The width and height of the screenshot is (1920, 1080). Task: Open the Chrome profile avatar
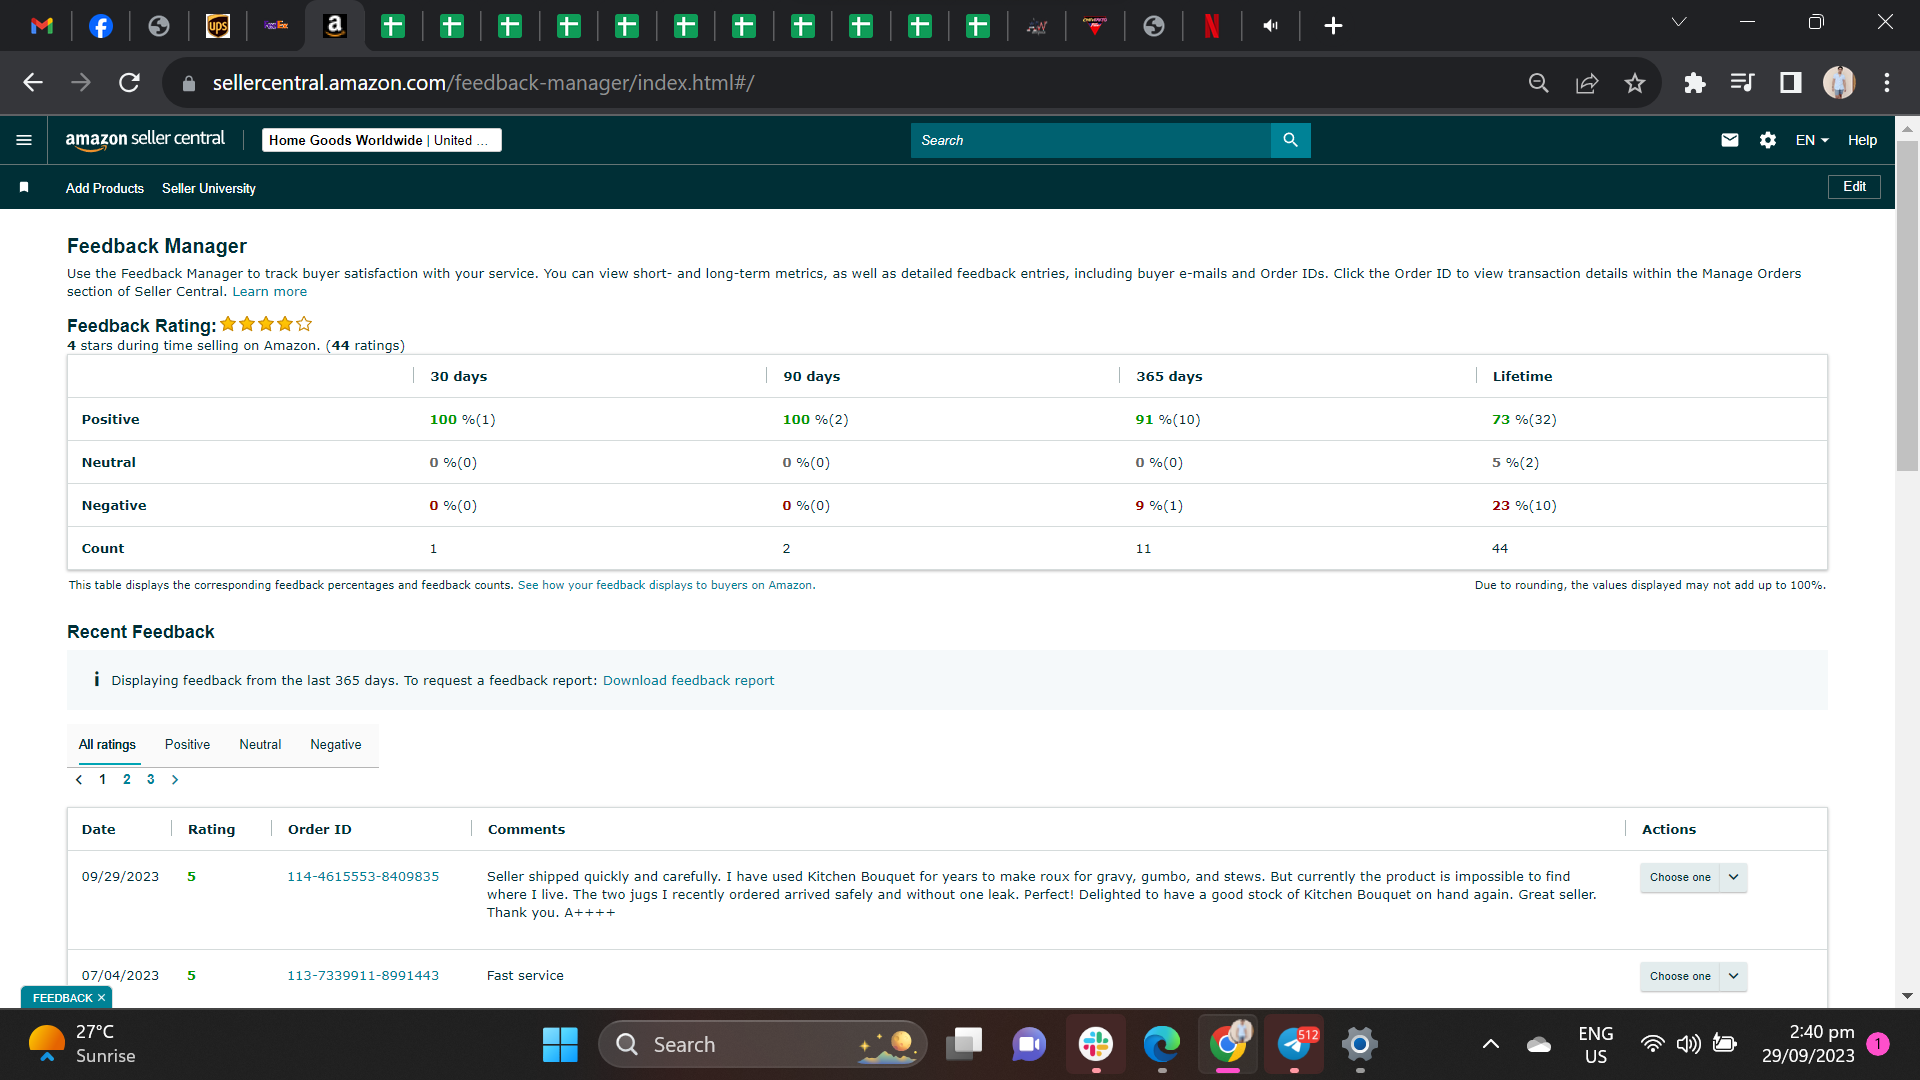point(1839,83)
